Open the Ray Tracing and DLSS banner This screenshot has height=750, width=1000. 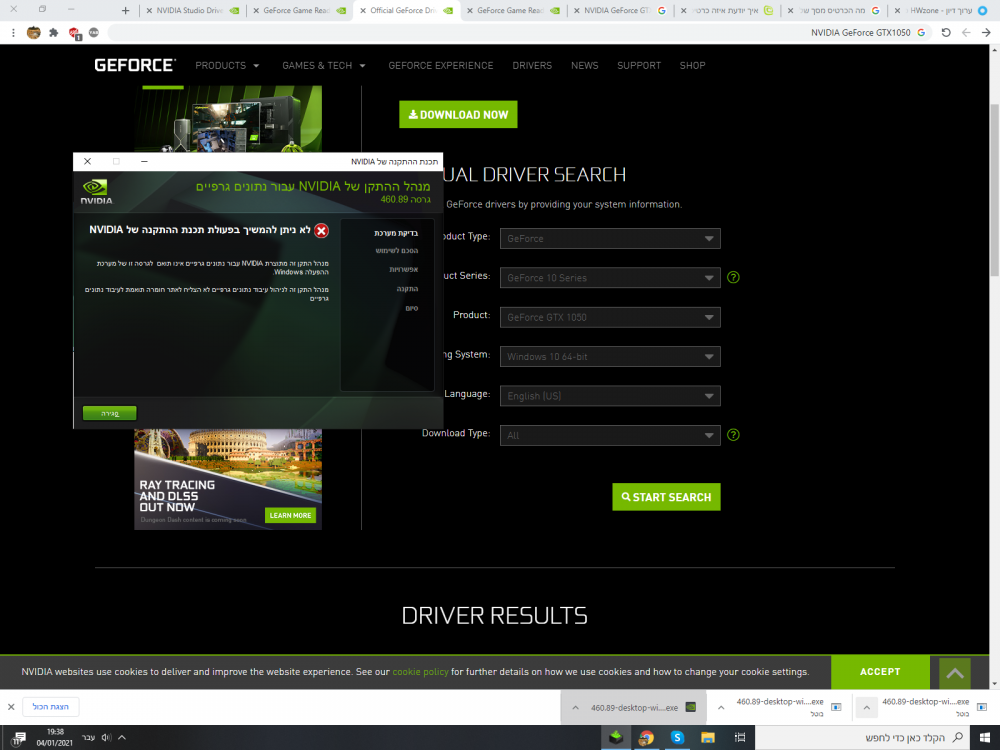coord(228,479)
